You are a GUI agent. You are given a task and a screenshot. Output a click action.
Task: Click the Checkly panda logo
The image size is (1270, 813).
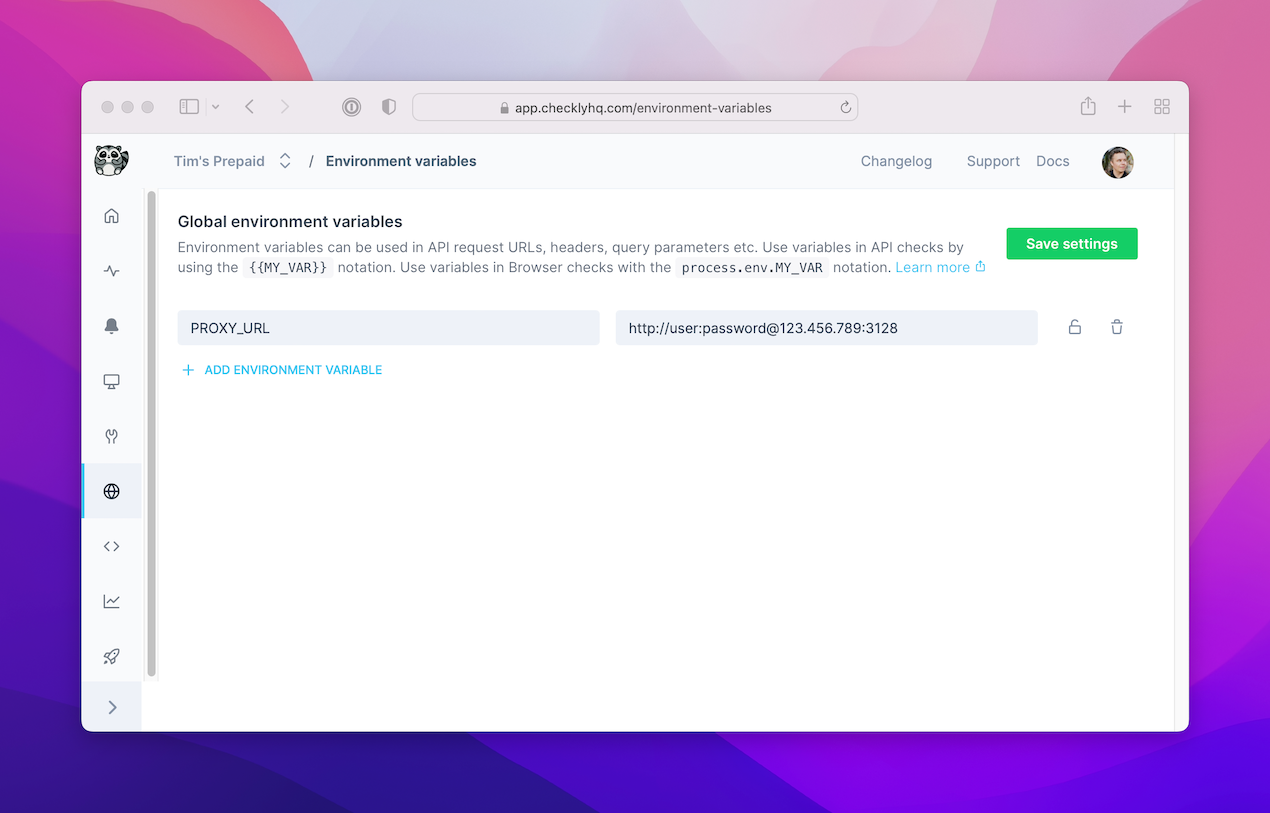(x=111, y=160)
